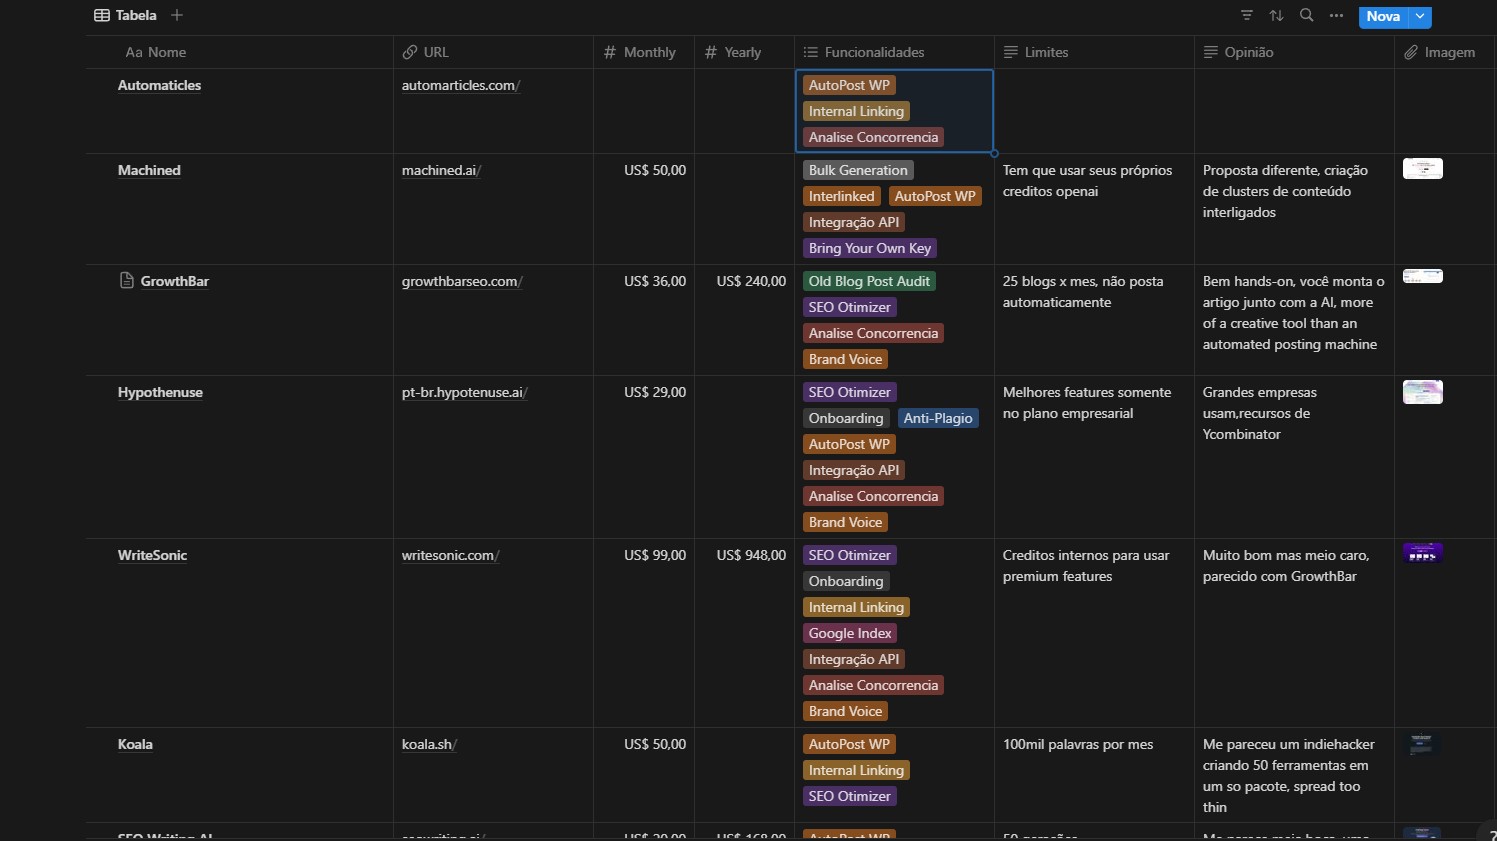Open the pt-br.hypotenuse.ai link

[465, 393]
